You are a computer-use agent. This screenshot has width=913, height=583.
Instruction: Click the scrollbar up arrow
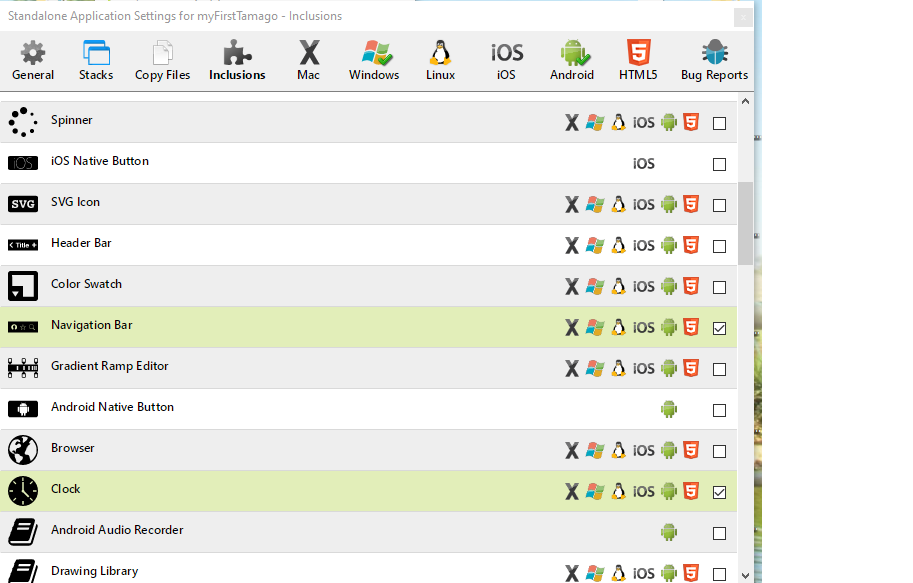(745, 101)
